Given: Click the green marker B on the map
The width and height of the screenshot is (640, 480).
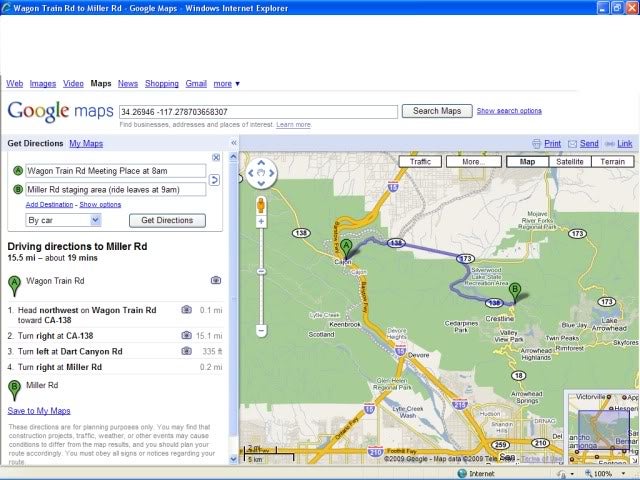Looking at the screenshot, I should coord(515,291).
